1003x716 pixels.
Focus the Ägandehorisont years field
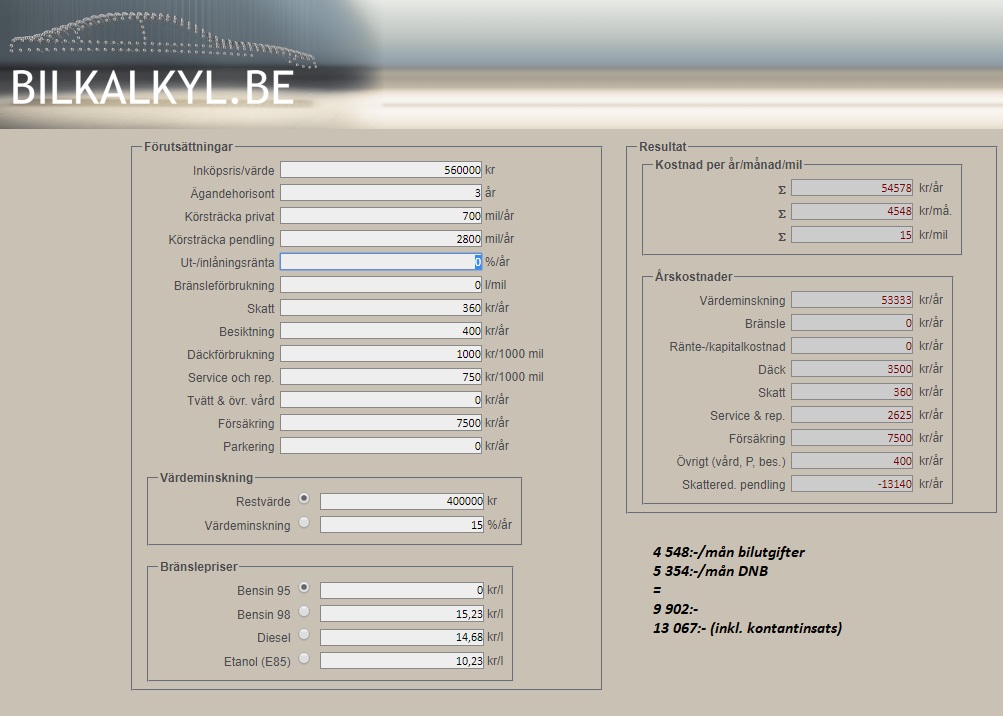click(x=381, y=193)
